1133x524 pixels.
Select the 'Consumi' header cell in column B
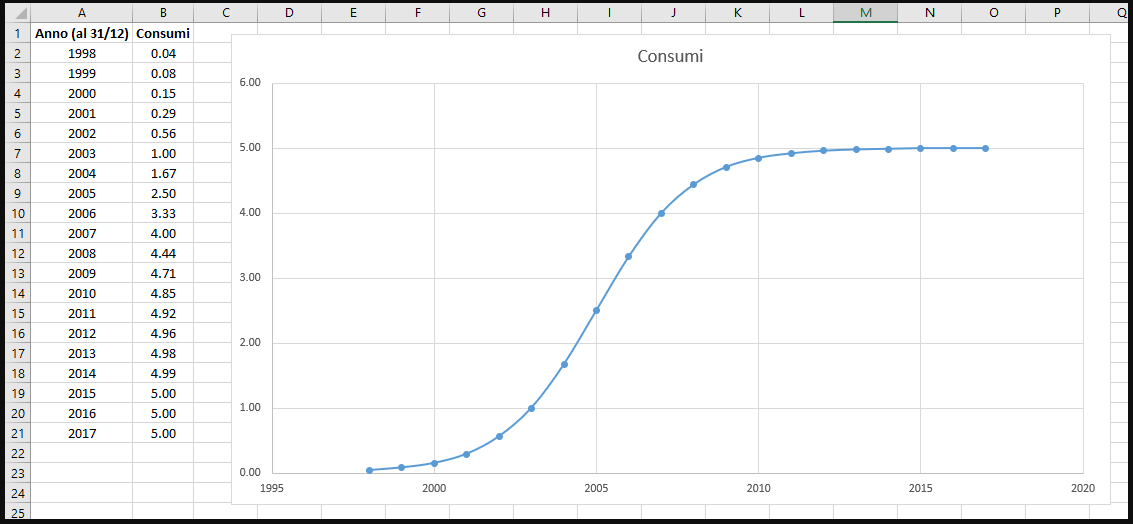tap(163, 33)
